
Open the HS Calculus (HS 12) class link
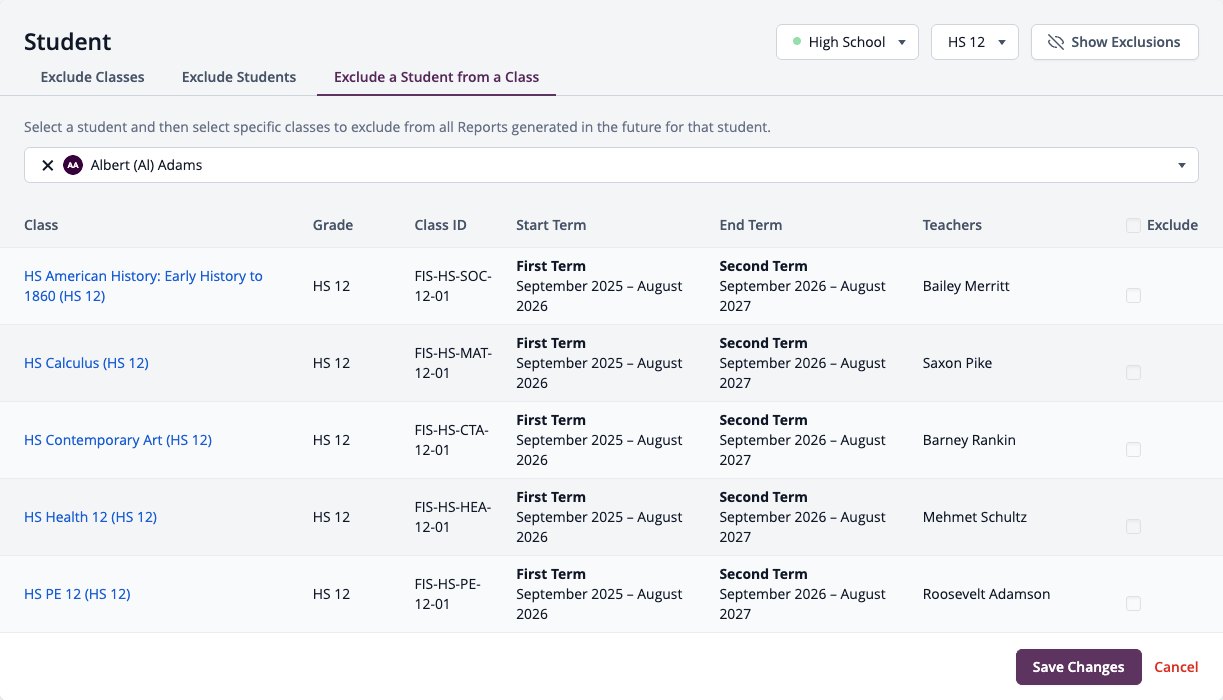(x=86, y=363)
